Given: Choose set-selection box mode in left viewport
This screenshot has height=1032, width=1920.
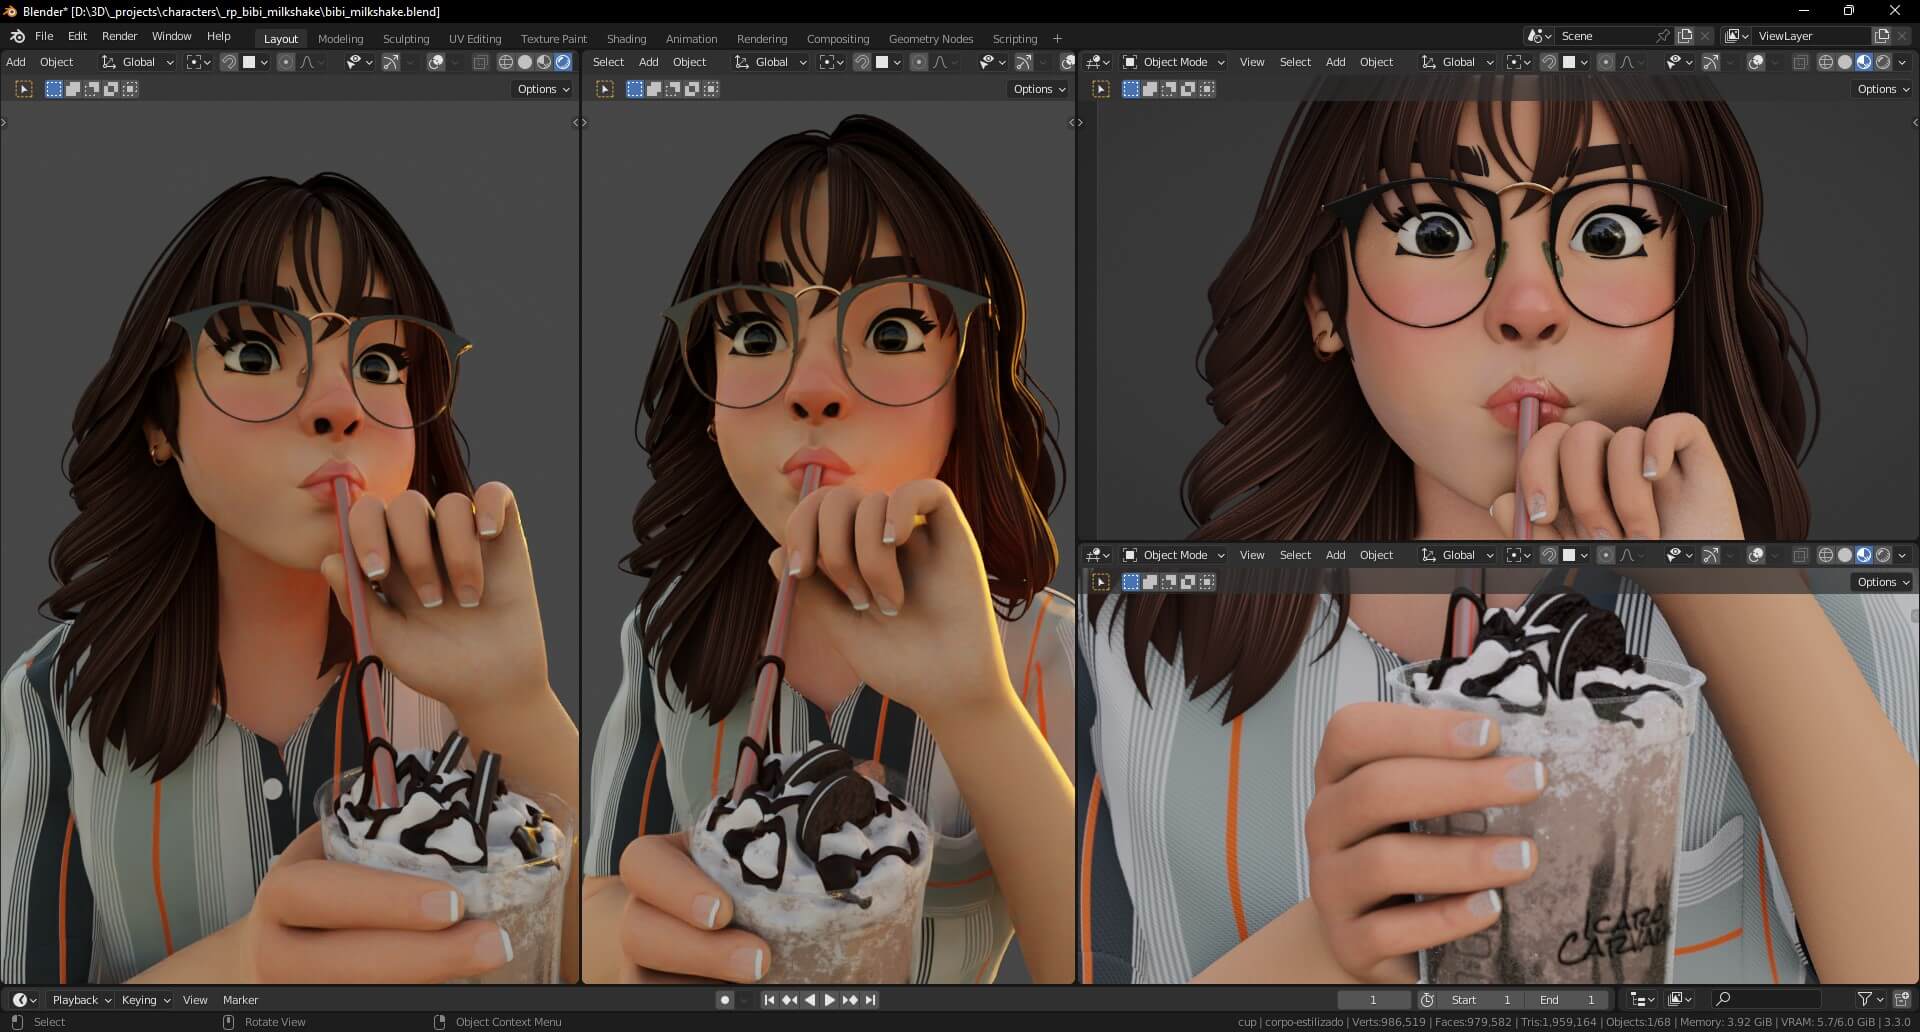Looking at the screenshot, I should point(54,89).
